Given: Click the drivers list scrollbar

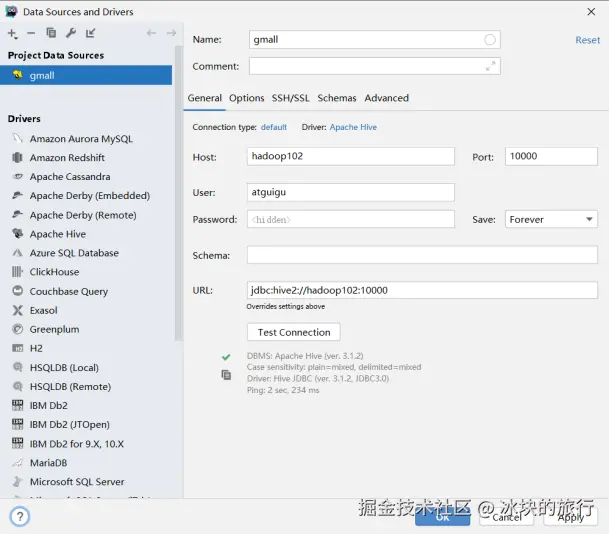Looking at the screenshot, I should (179, 194).
